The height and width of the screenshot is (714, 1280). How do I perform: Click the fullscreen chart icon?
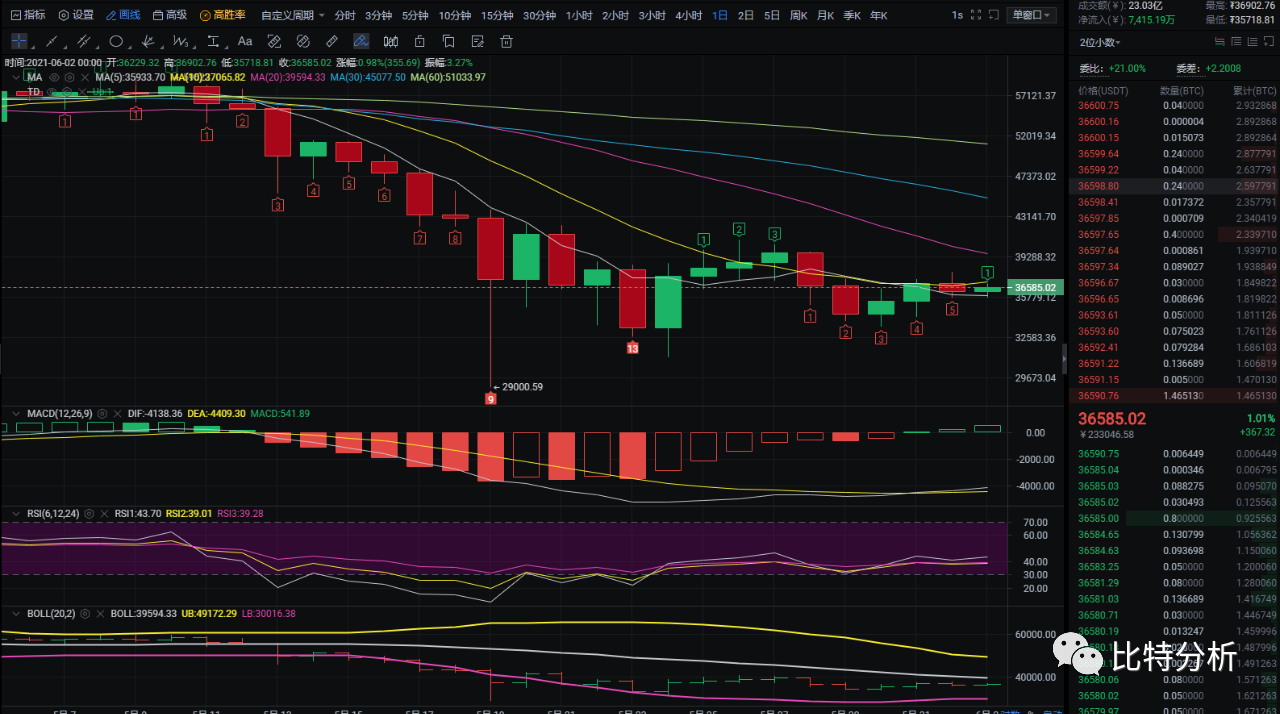pyautogui.click(x=976, y=15)
